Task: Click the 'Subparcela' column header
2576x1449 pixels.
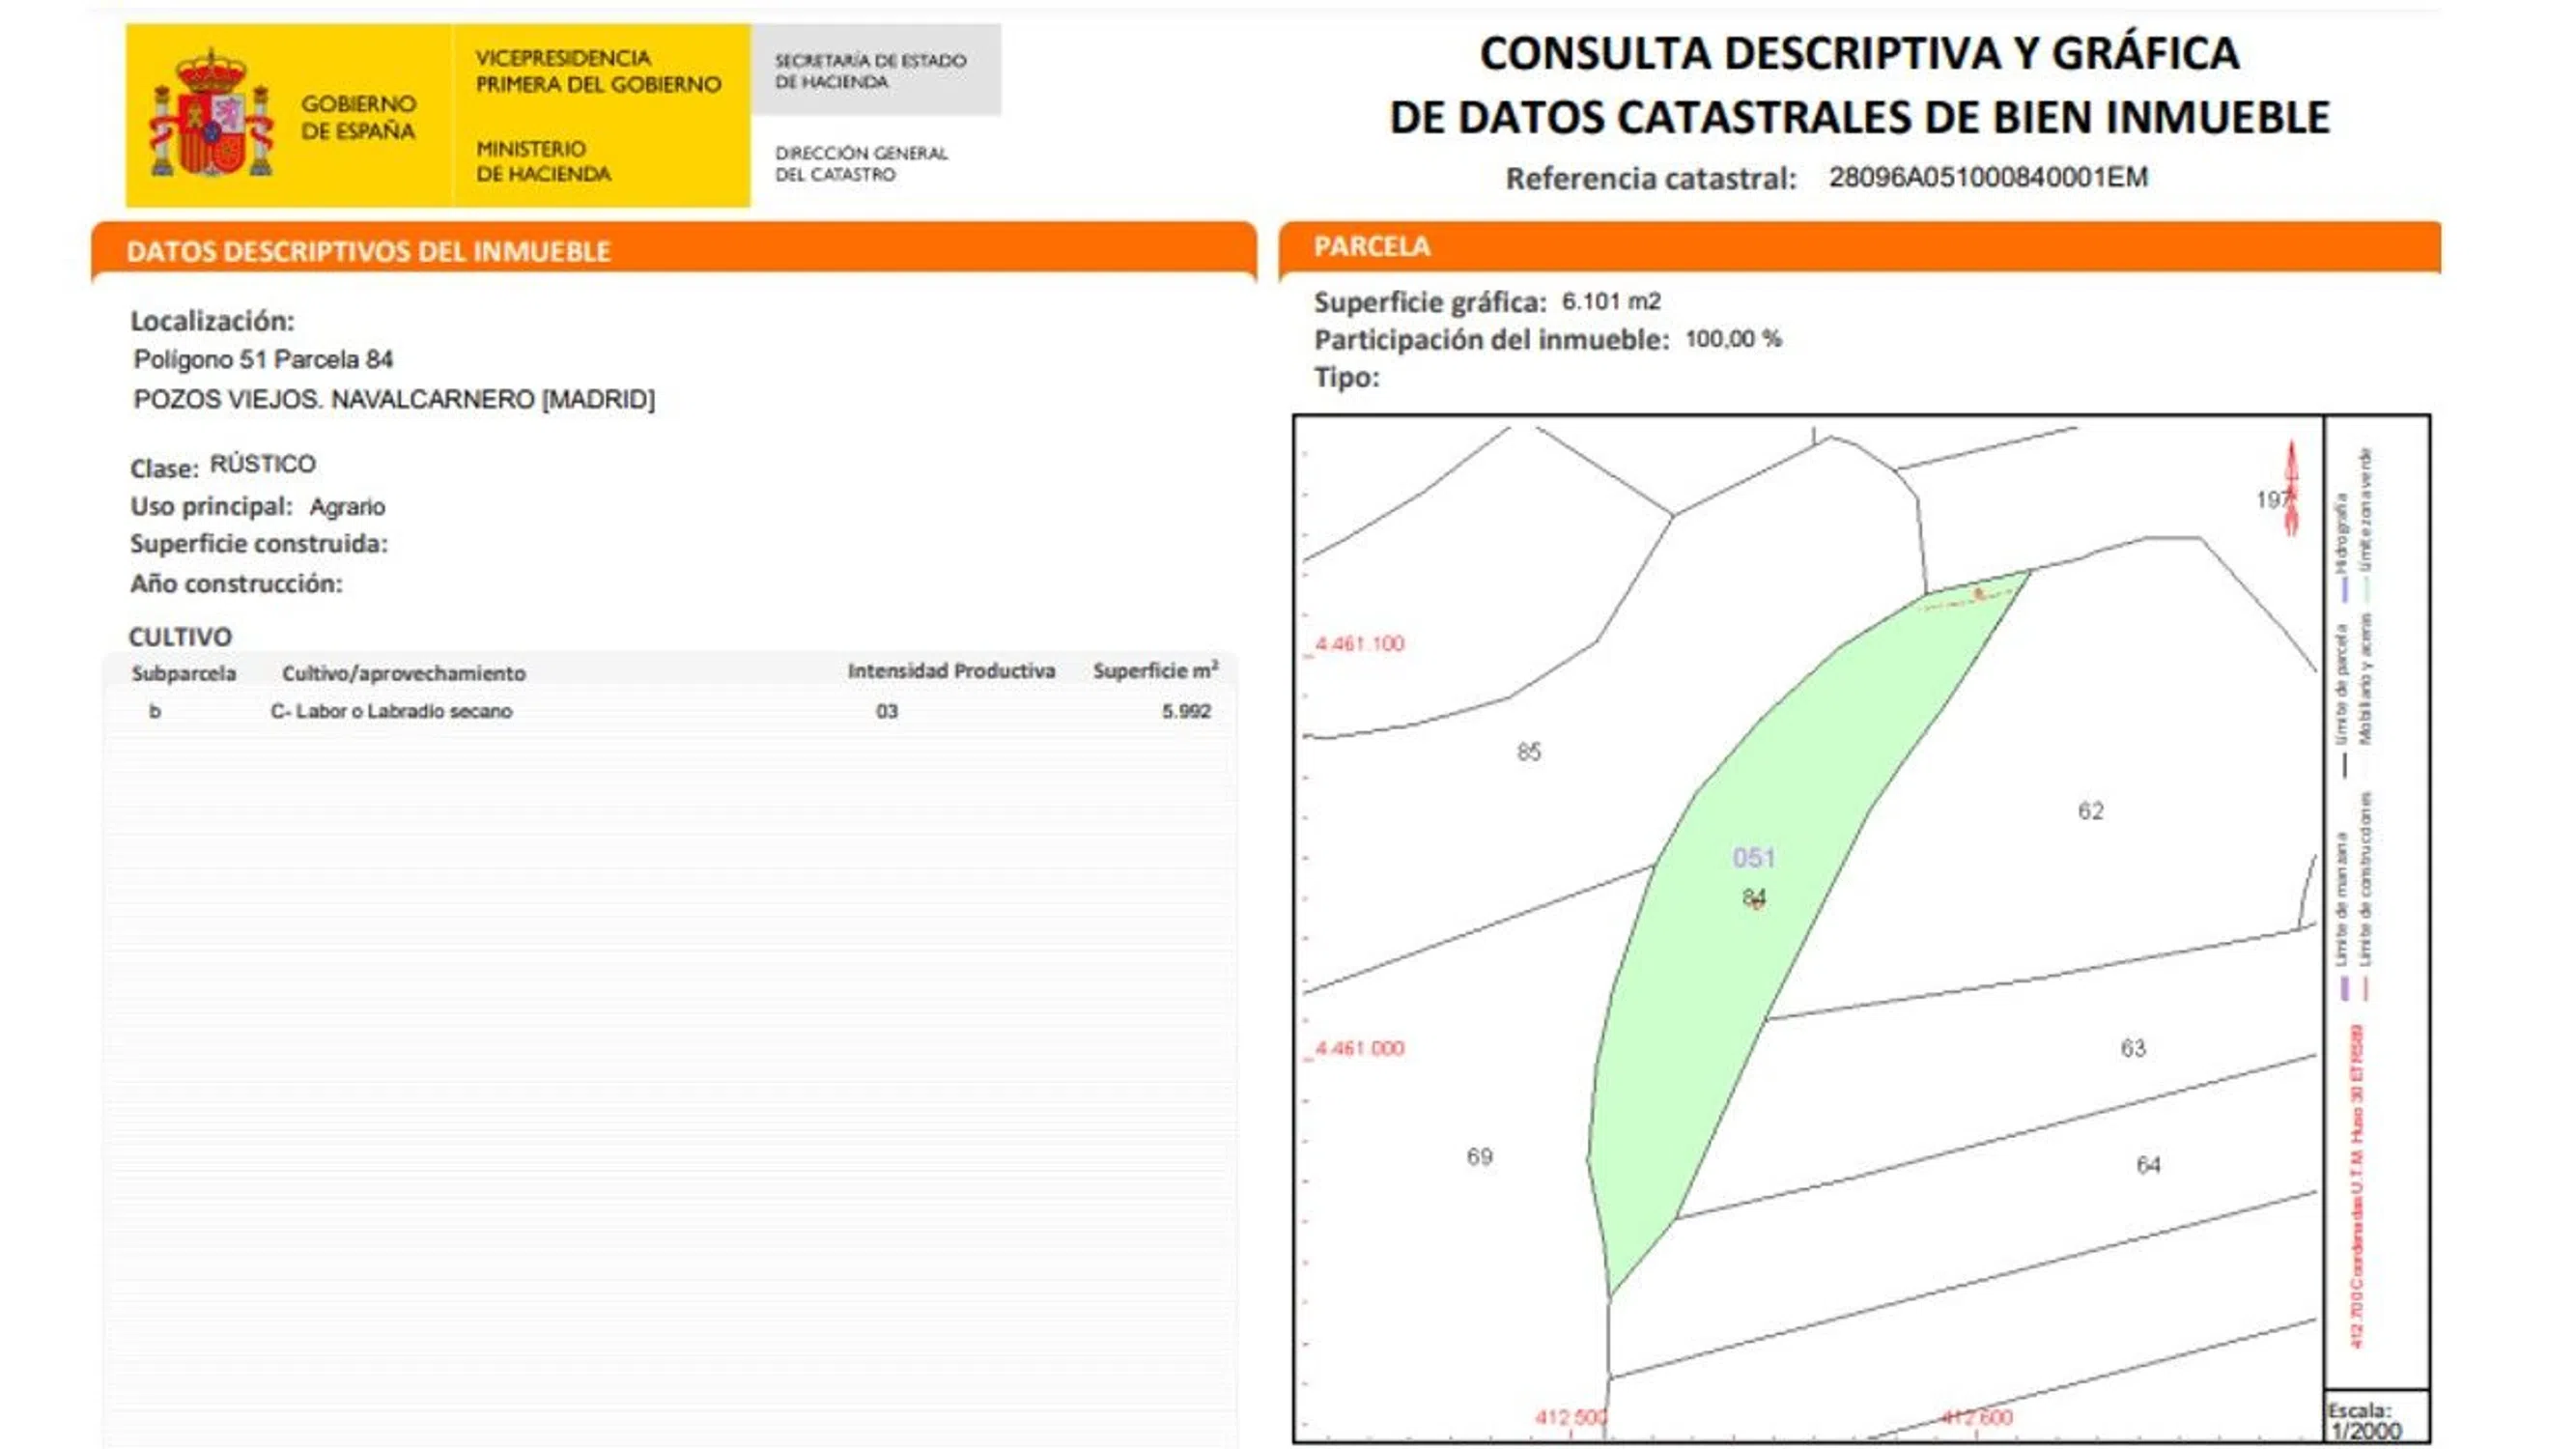Action: (183, 673)
